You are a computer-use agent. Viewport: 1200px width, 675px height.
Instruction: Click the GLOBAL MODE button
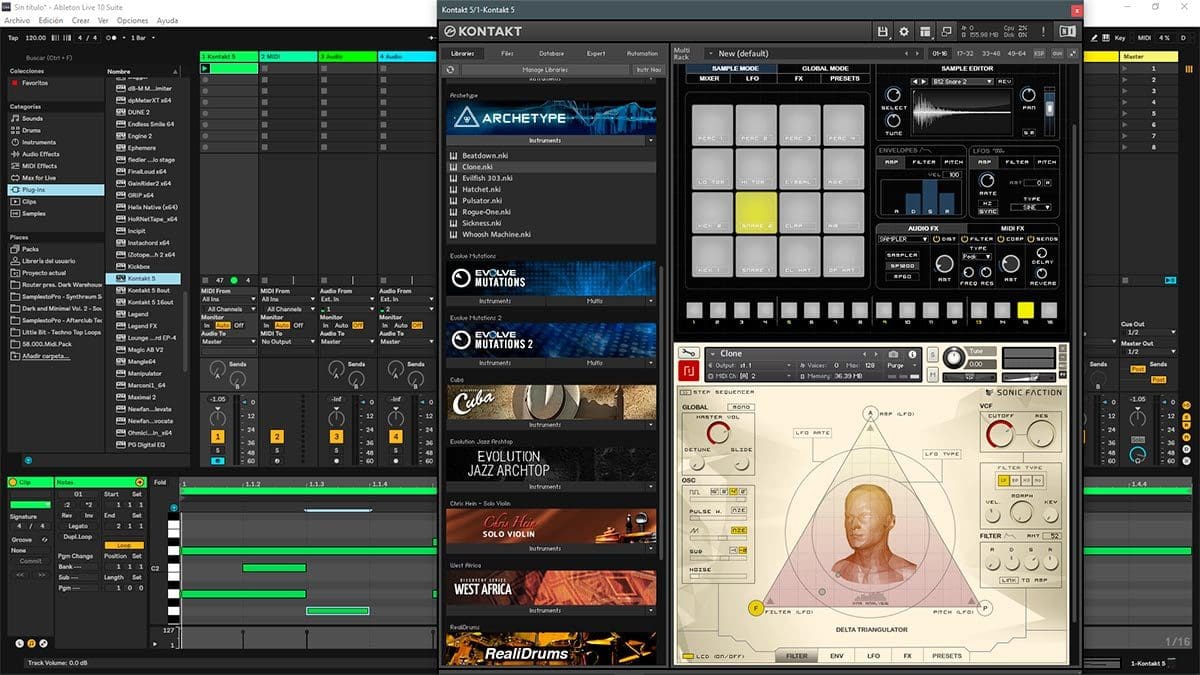click(x=825, y=68)
